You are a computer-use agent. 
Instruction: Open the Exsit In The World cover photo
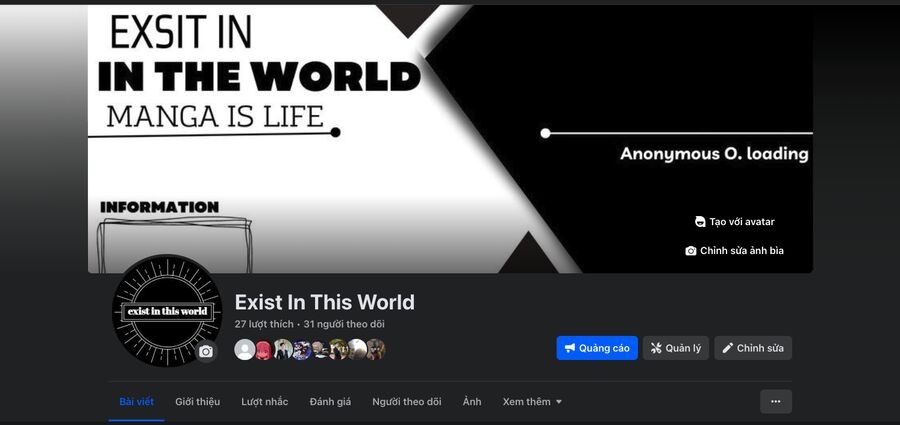coord(450,139)
